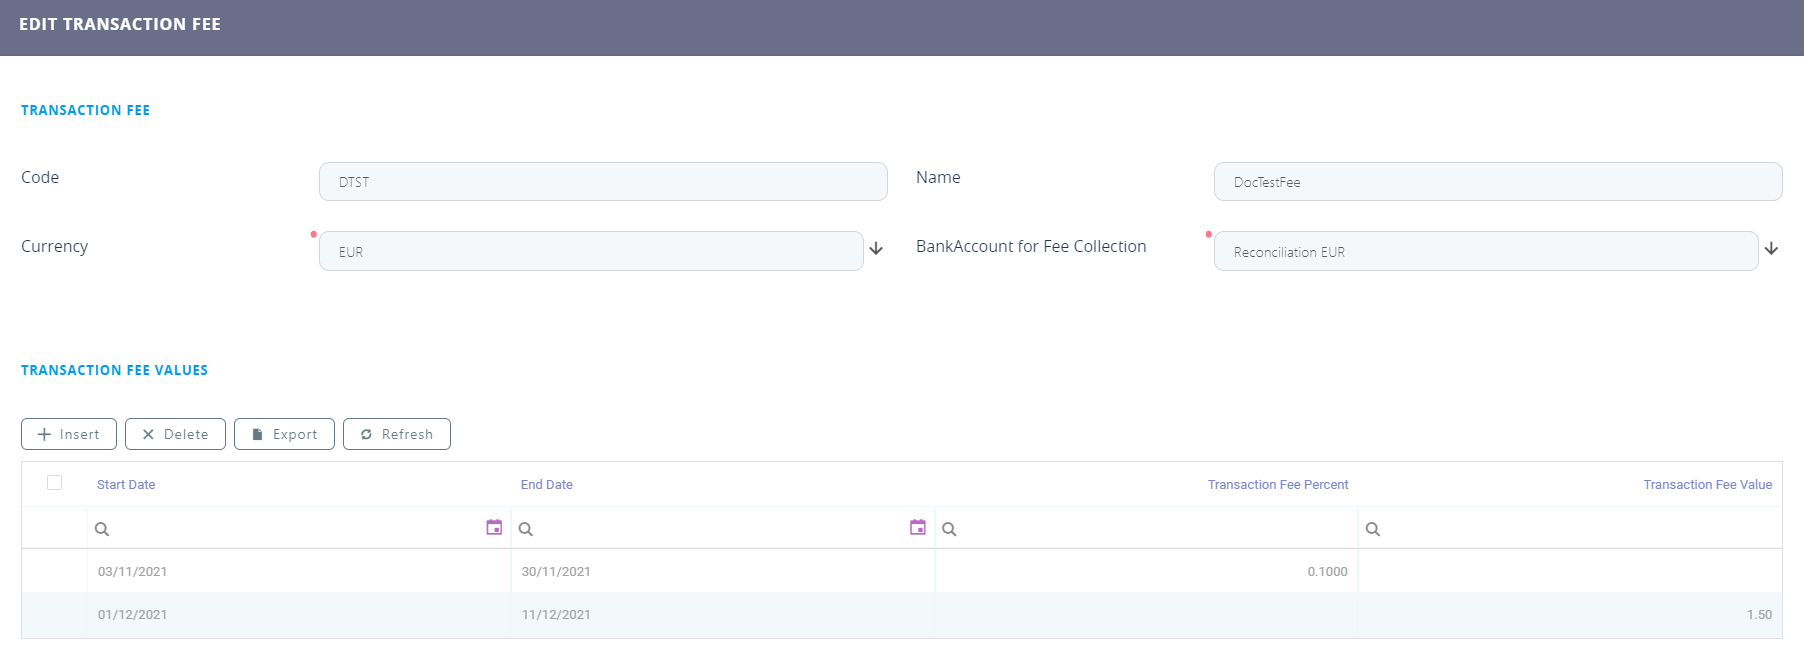Sort by End Date column header
This screenshot has width=1804, height=657.
tap(546, 485)
